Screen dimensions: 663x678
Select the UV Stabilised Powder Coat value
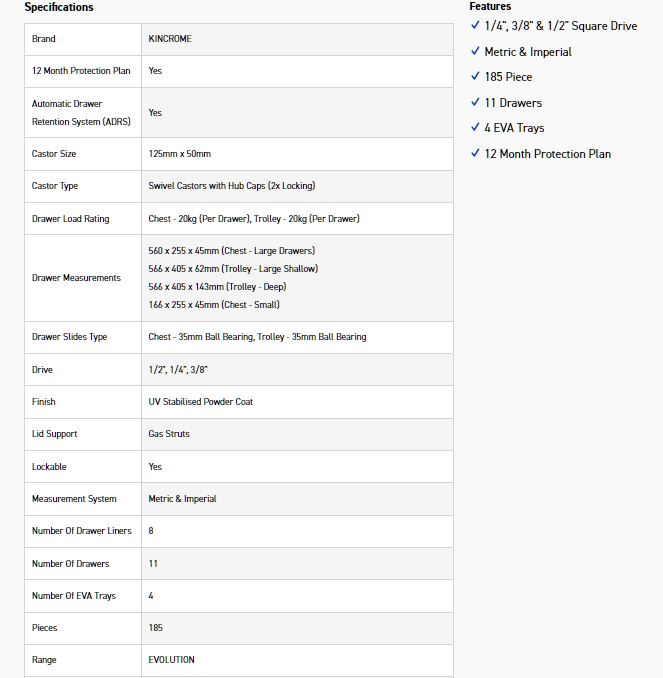tap(200, 402)
